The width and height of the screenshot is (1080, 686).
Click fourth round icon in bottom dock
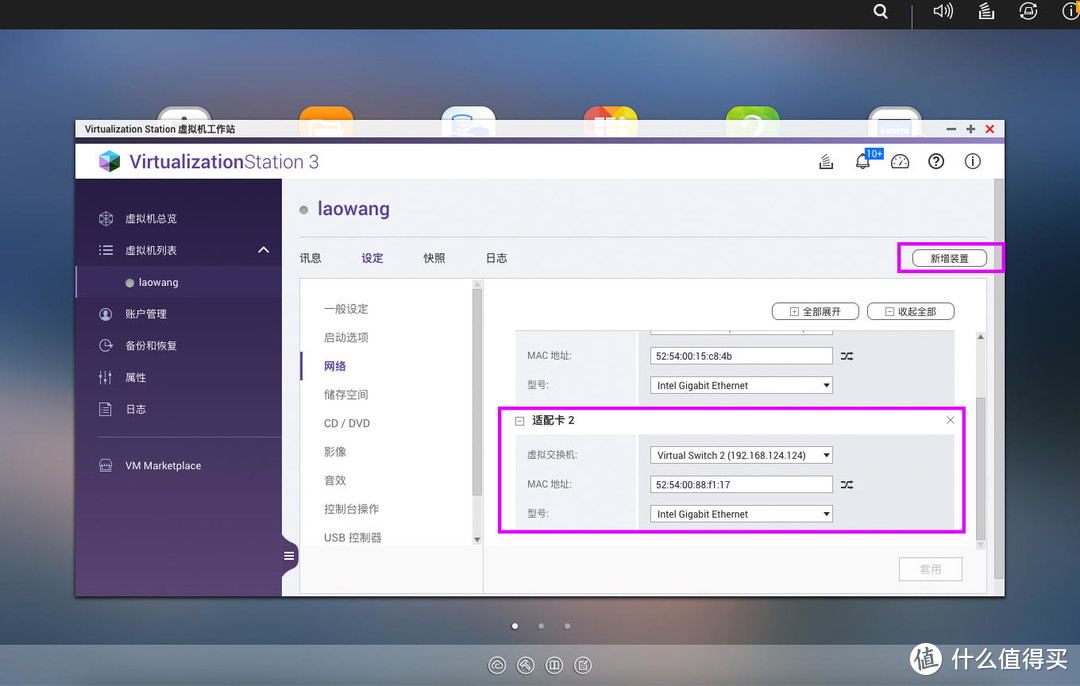coord(583,665)
